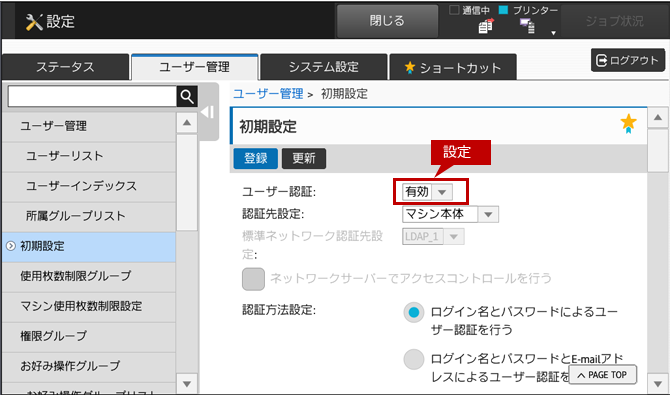
Task: Collapse the sidebar with the arrow handle
Action: pyautogui.click(x=208, y=112)
